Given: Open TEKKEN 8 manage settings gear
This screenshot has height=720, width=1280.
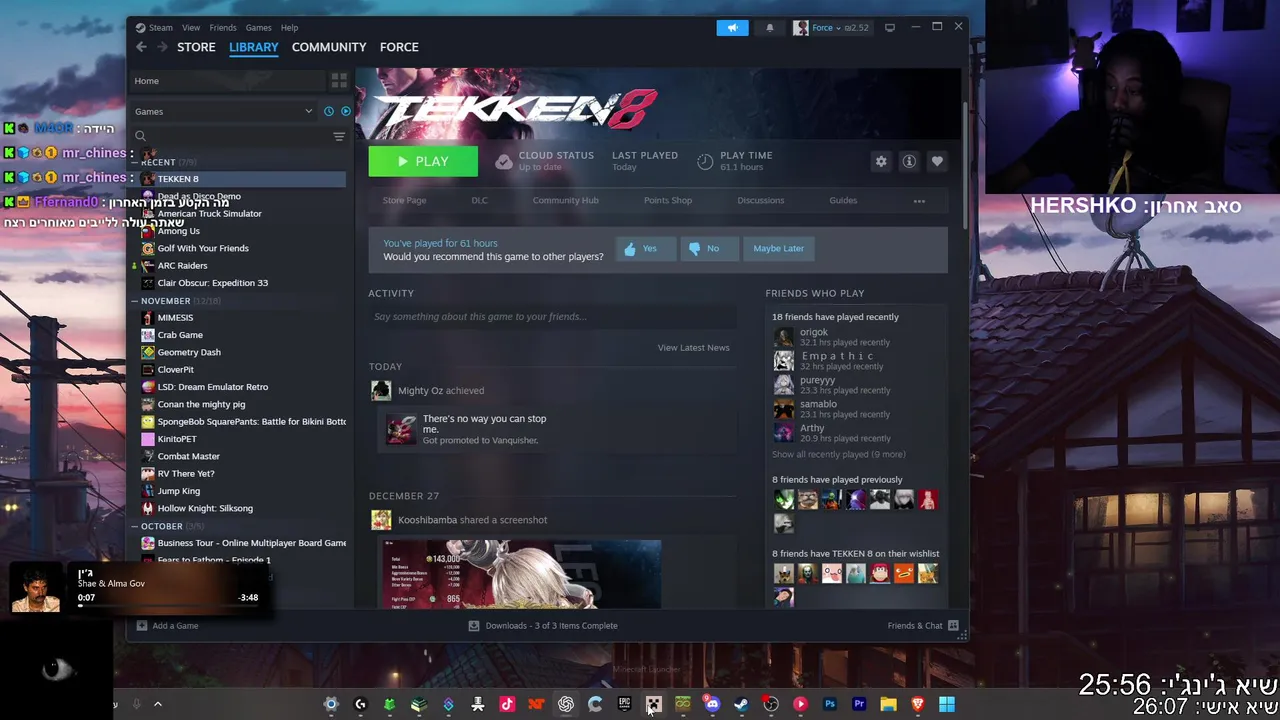Looking at the screenshot, I should pyautogui.click(x=881, y=162).
